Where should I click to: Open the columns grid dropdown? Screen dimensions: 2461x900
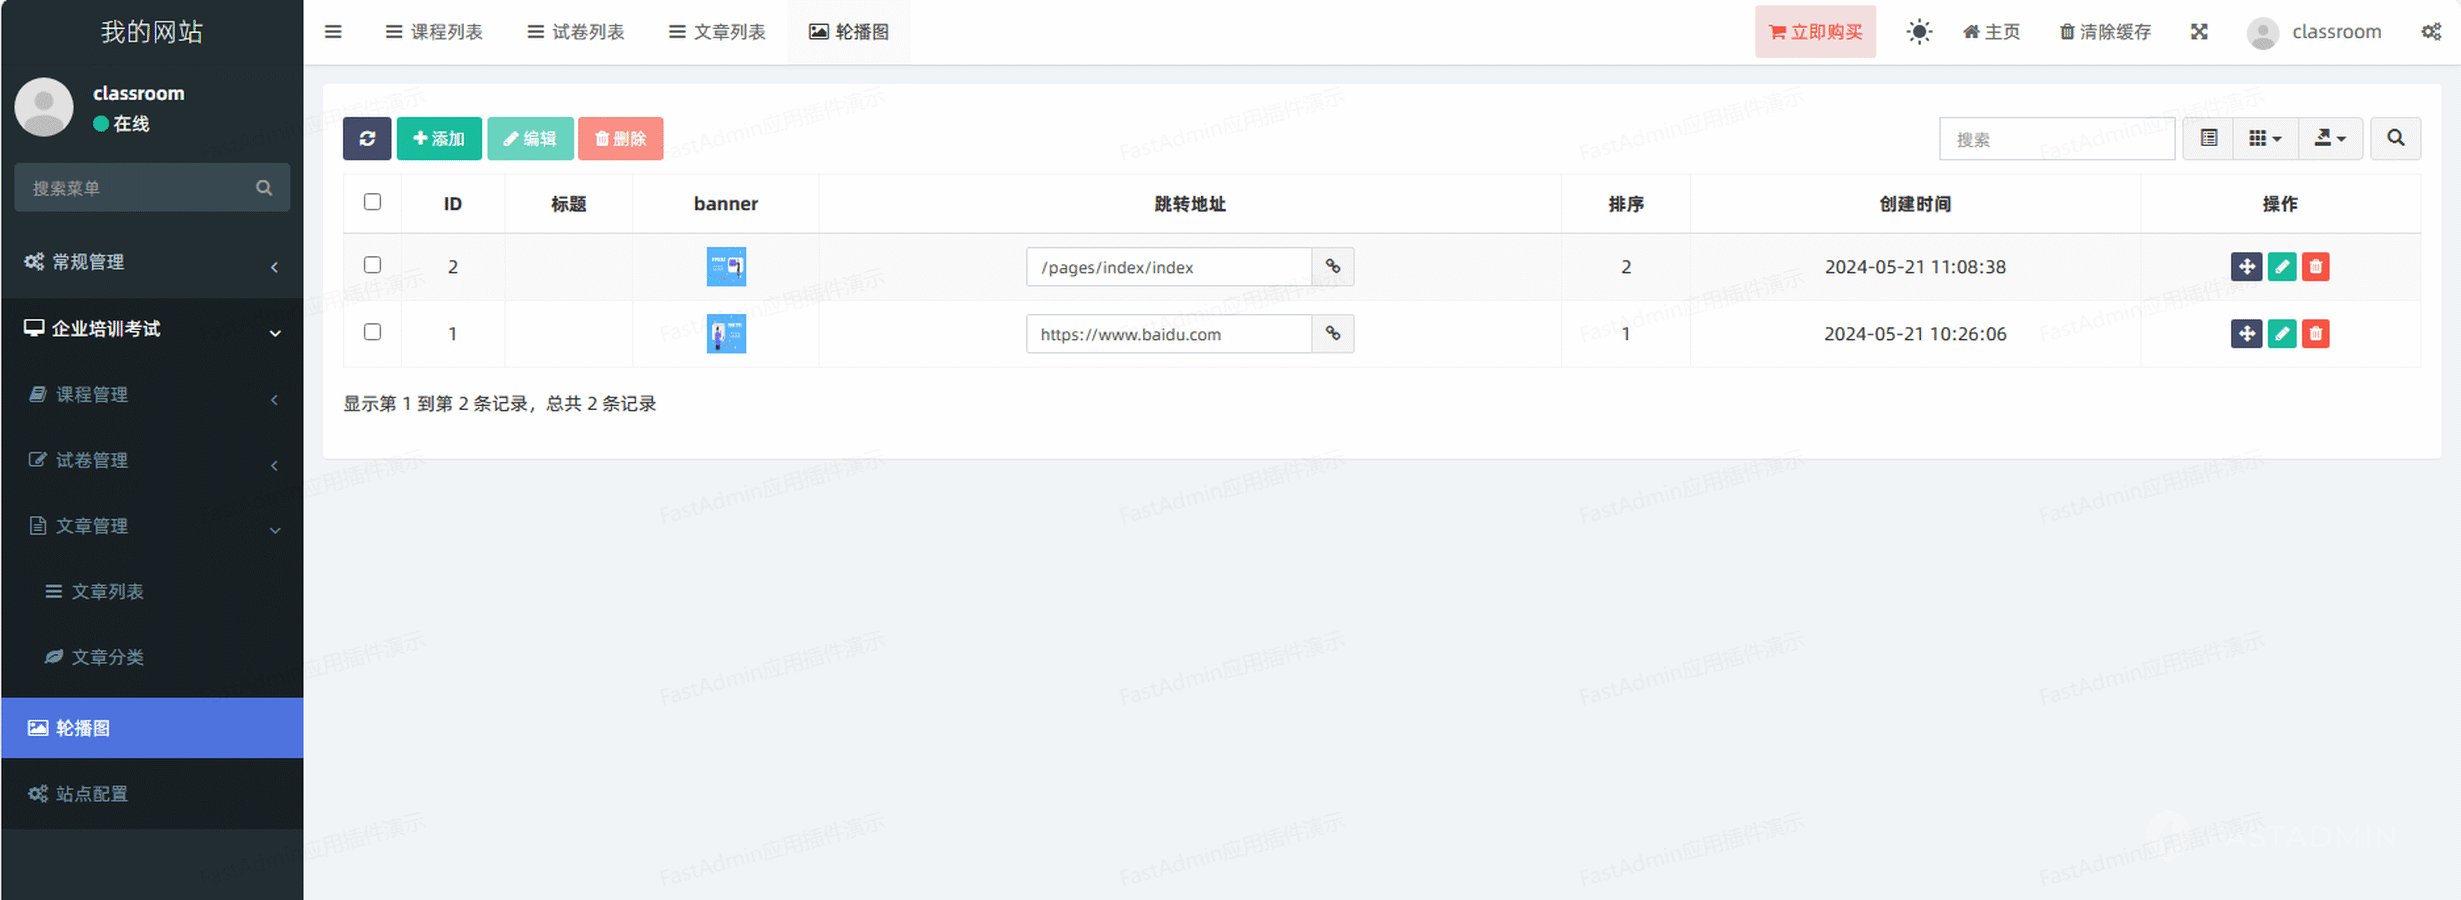(x=2264, y=138)
